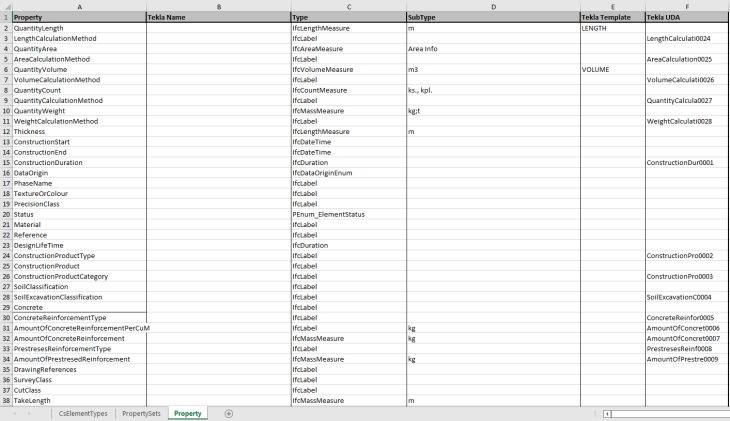This screenshot has width=730, height=421.
Task: Select cell 'PhaseName'
Action: coord(79,183)
